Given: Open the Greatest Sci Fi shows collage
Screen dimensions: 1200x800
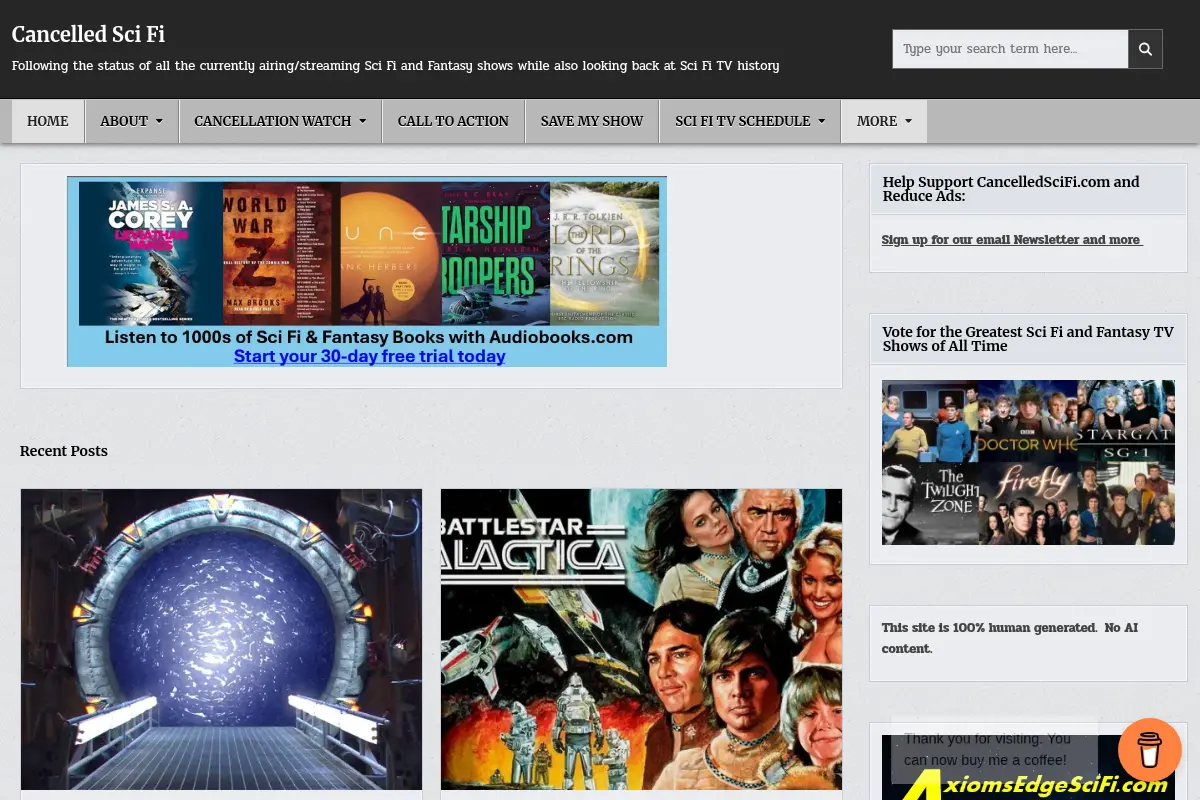Looking at the screenshot, I should (1028, 462).
